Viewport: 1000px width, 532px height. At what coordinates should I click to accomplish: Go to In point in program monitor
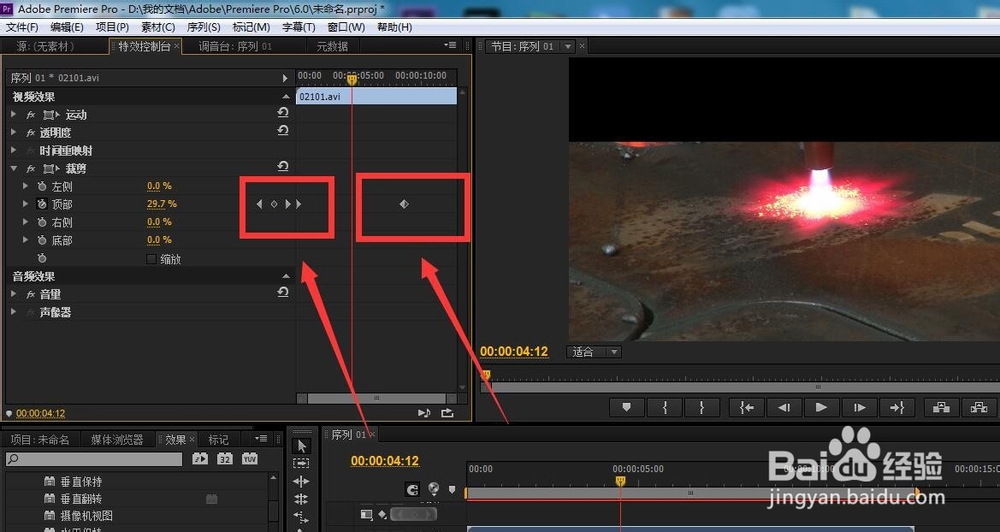point(746,407)
